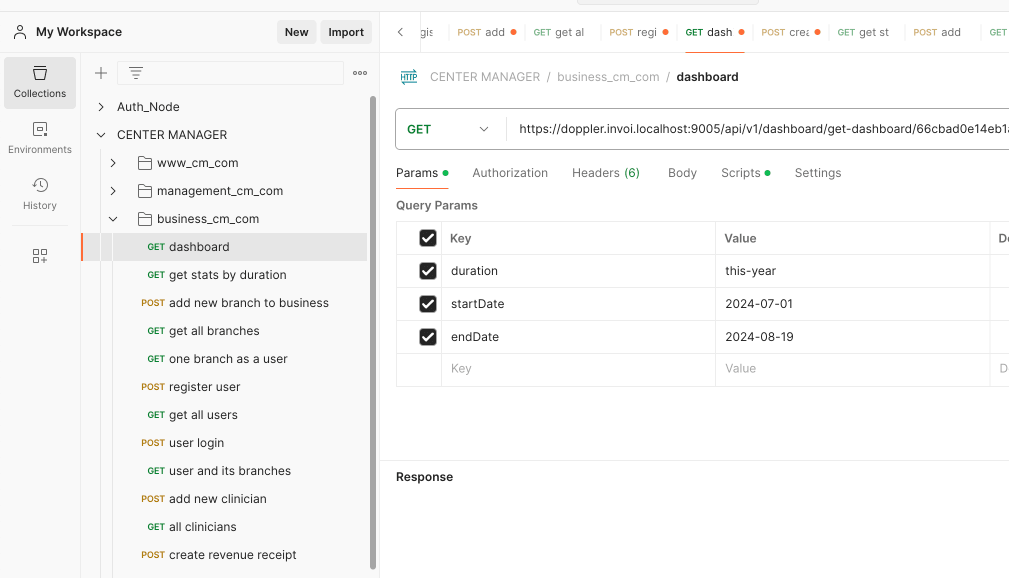Open the Environments panel
Screen dimensions: 1009x578
point(39,138)
